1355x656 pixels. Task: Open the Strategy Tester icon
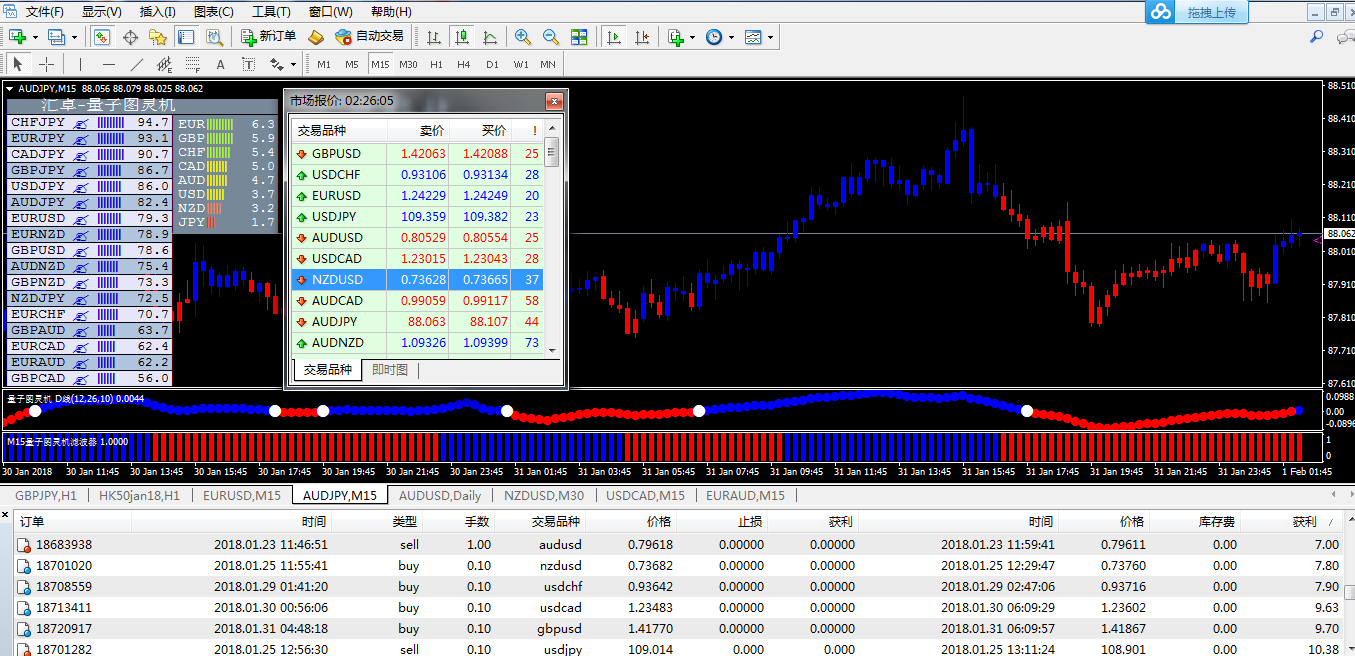[214, 37]
